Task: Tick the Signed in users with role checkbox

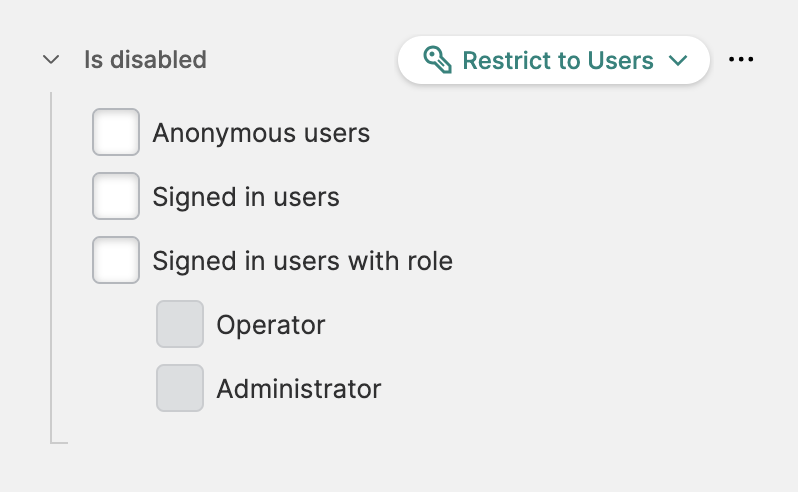Action: point(116,261)
